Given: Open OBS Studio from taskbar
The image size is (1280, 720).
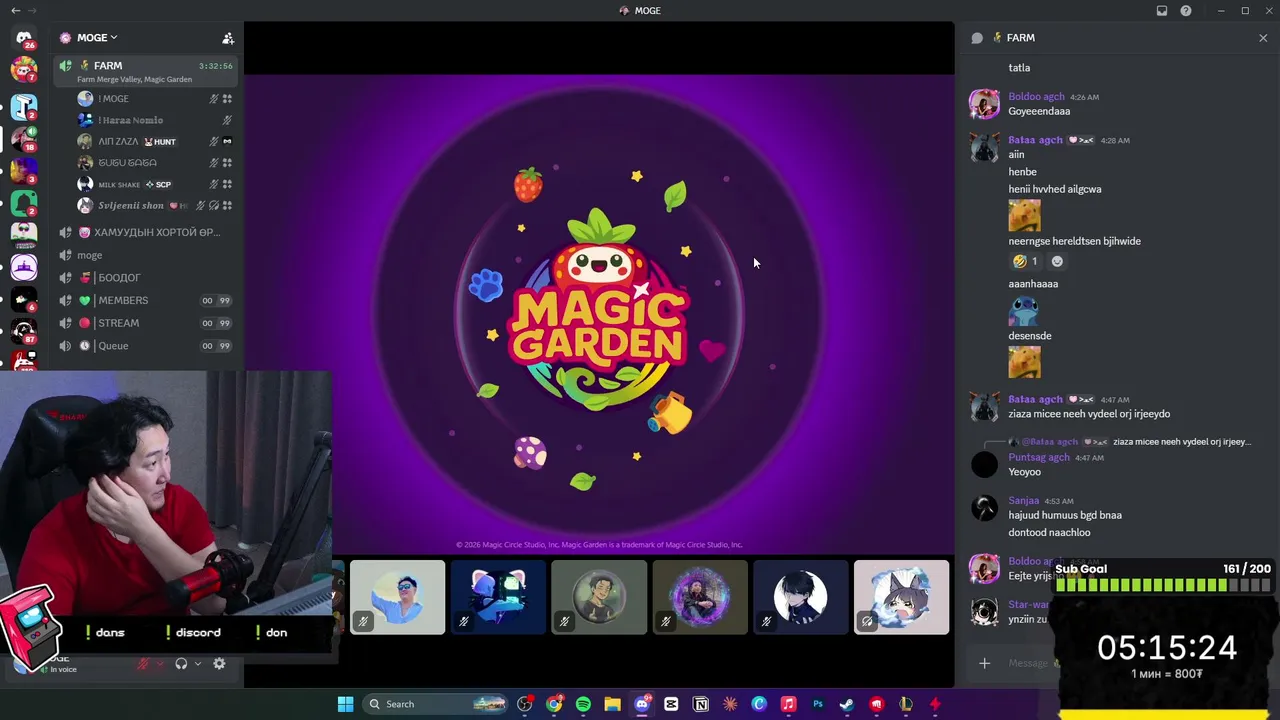Looking at the screenshot, I should pyautogui.click(x=525, y=704).
